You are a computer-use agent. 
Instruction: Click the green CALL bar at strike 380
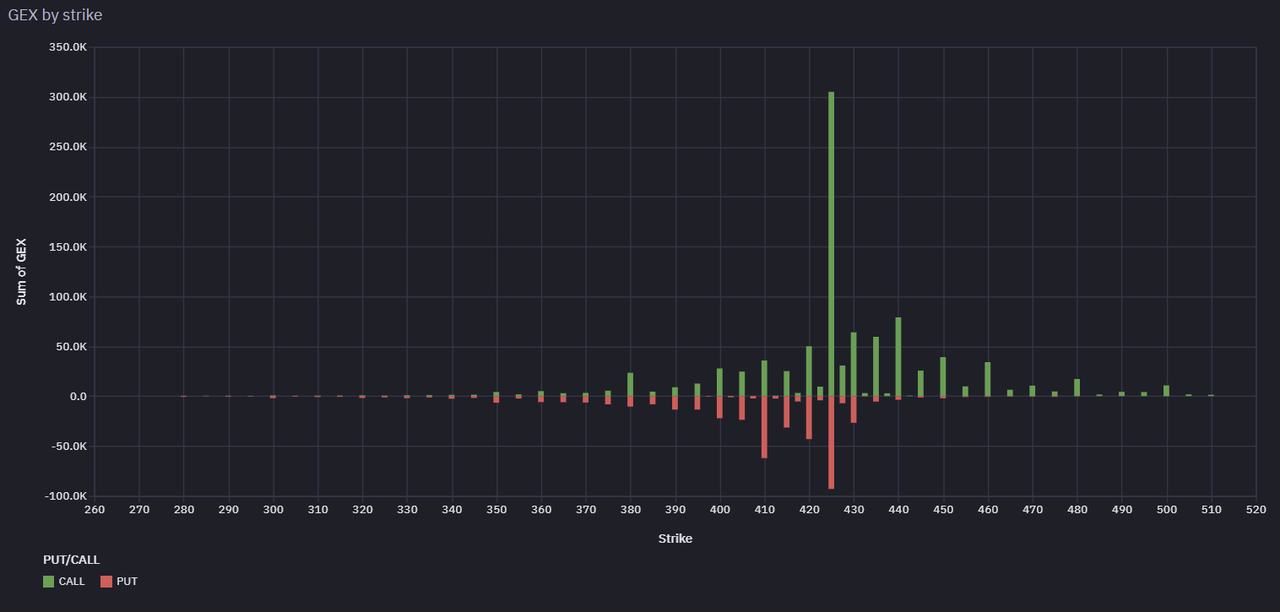(630, 385)
